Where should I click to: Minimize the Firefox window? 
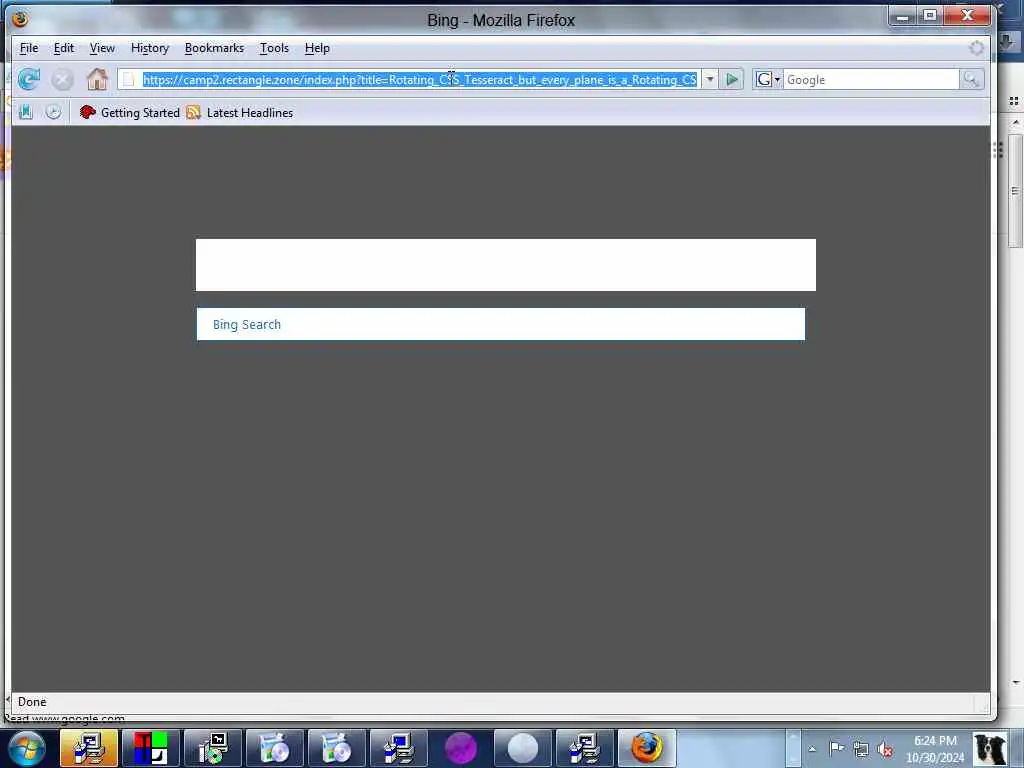click(903, 16)
